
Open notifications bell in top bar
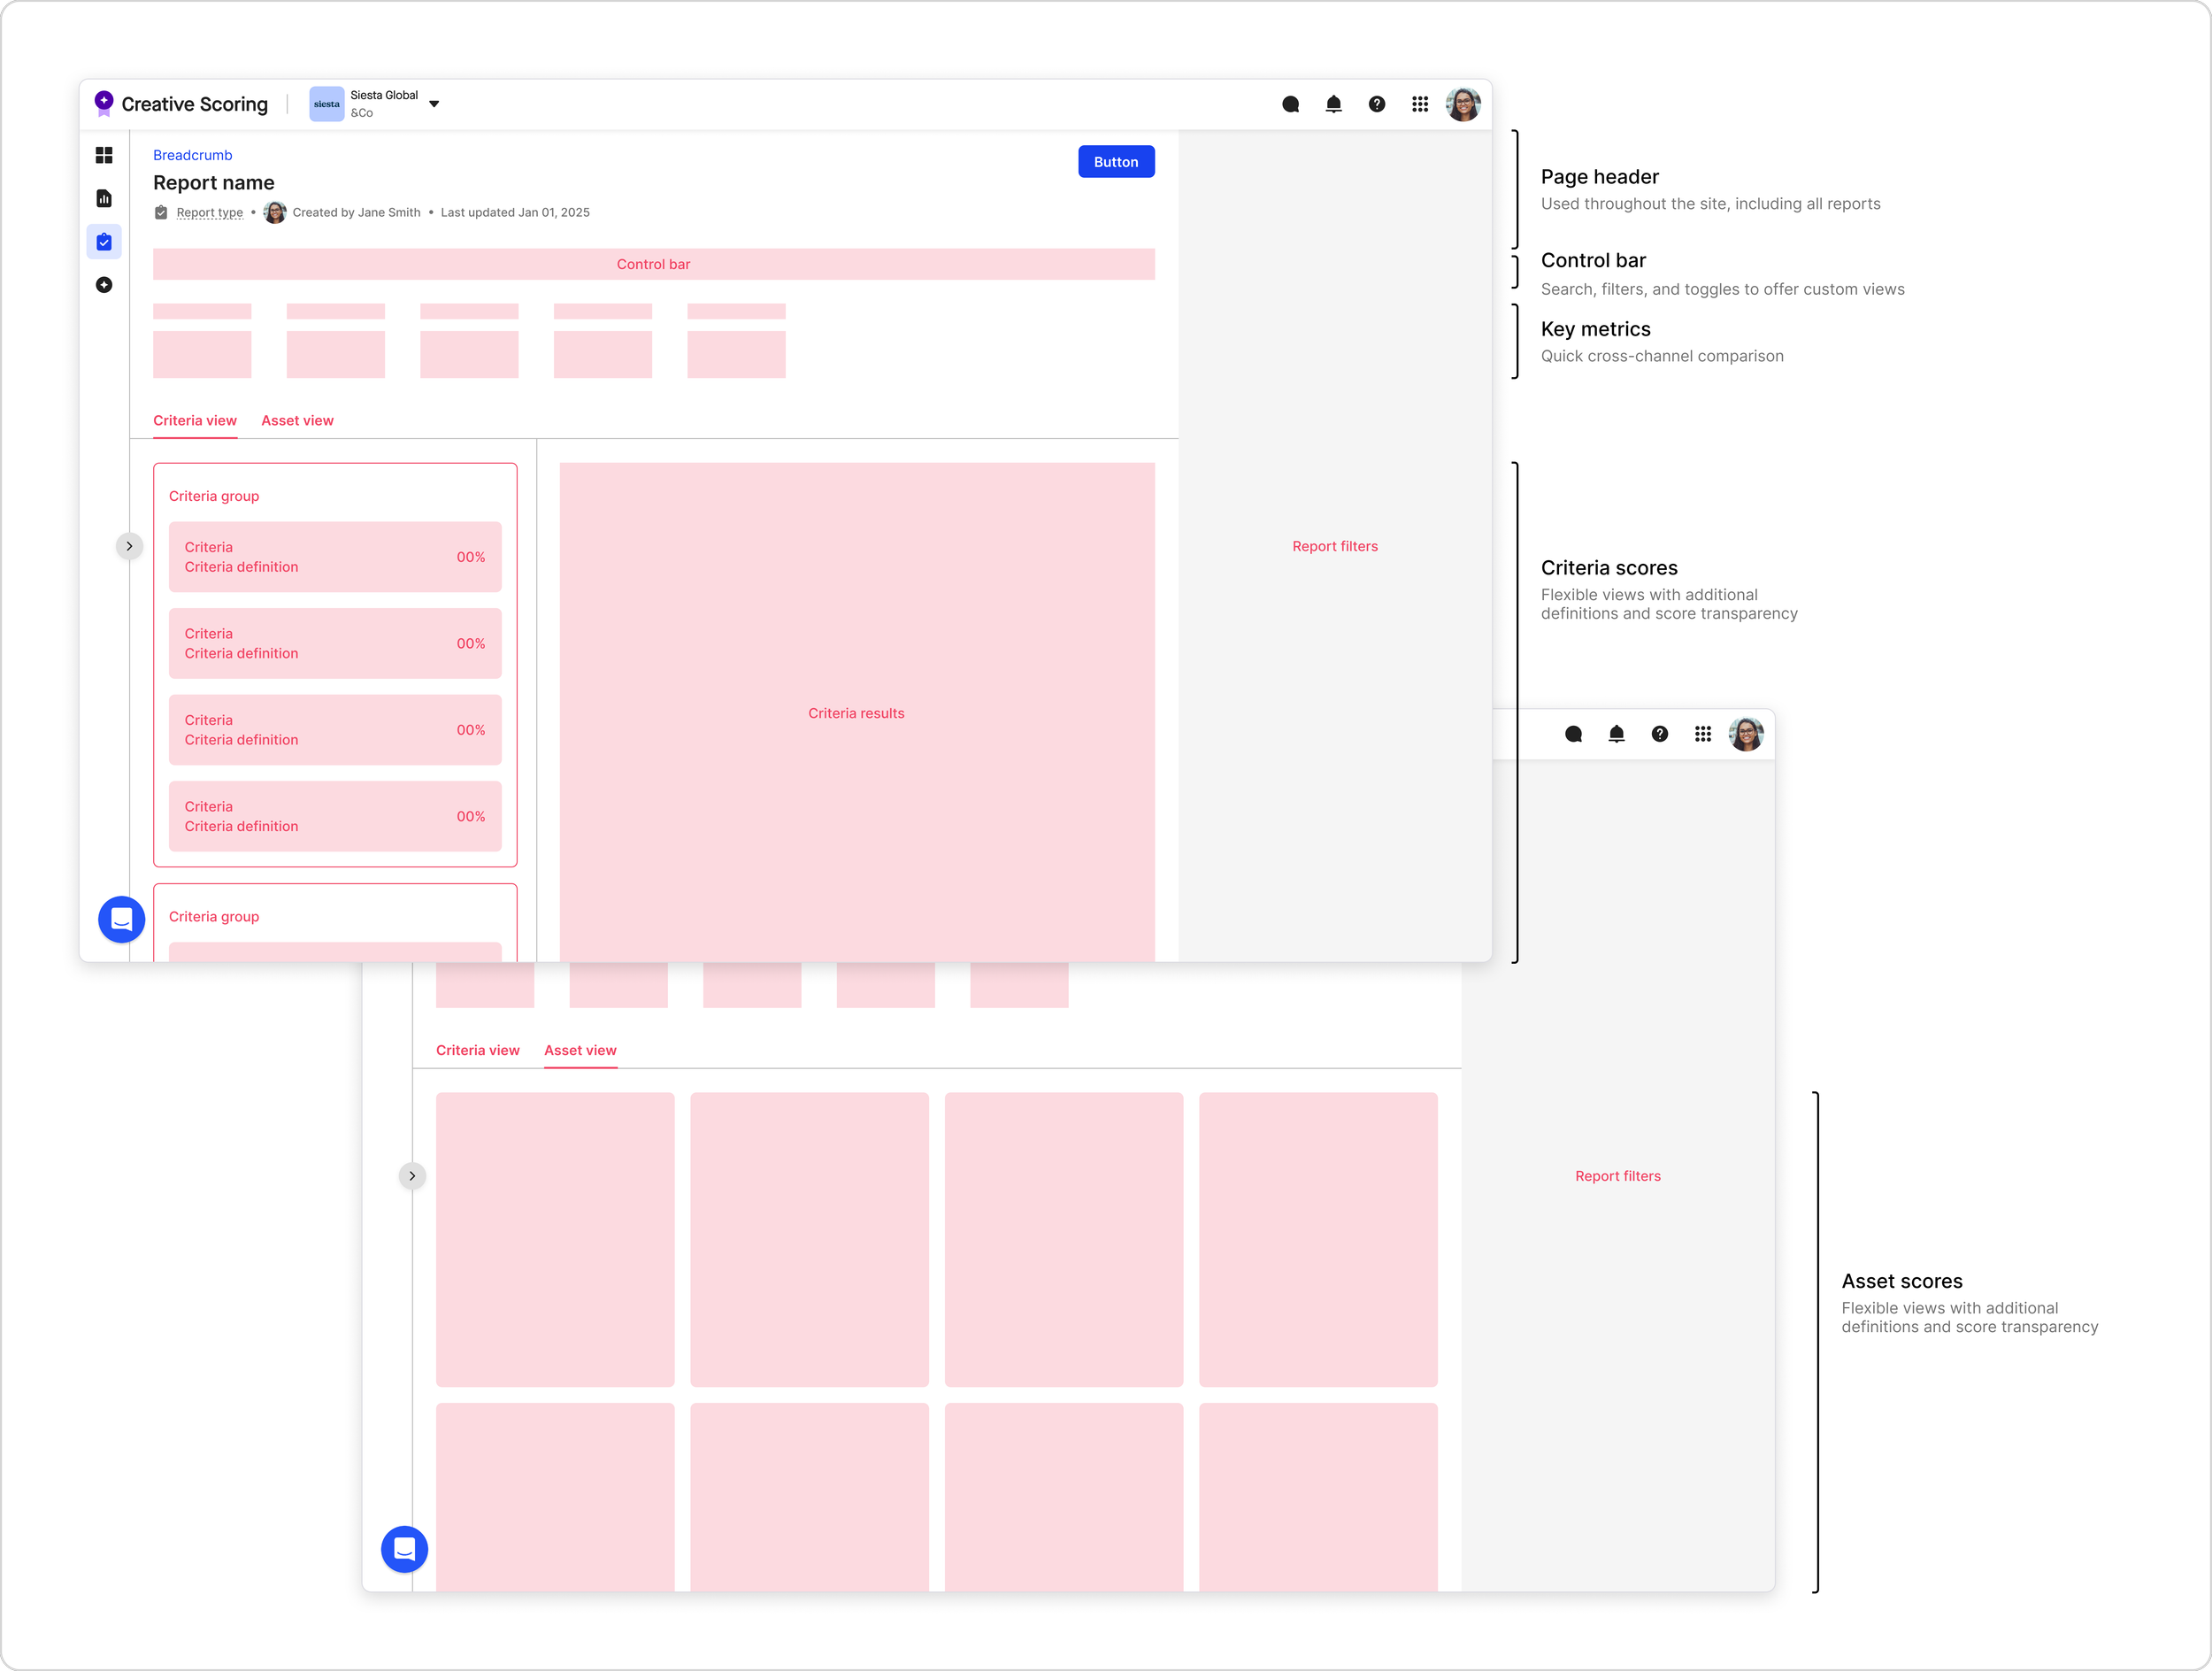coord(1333,104)
